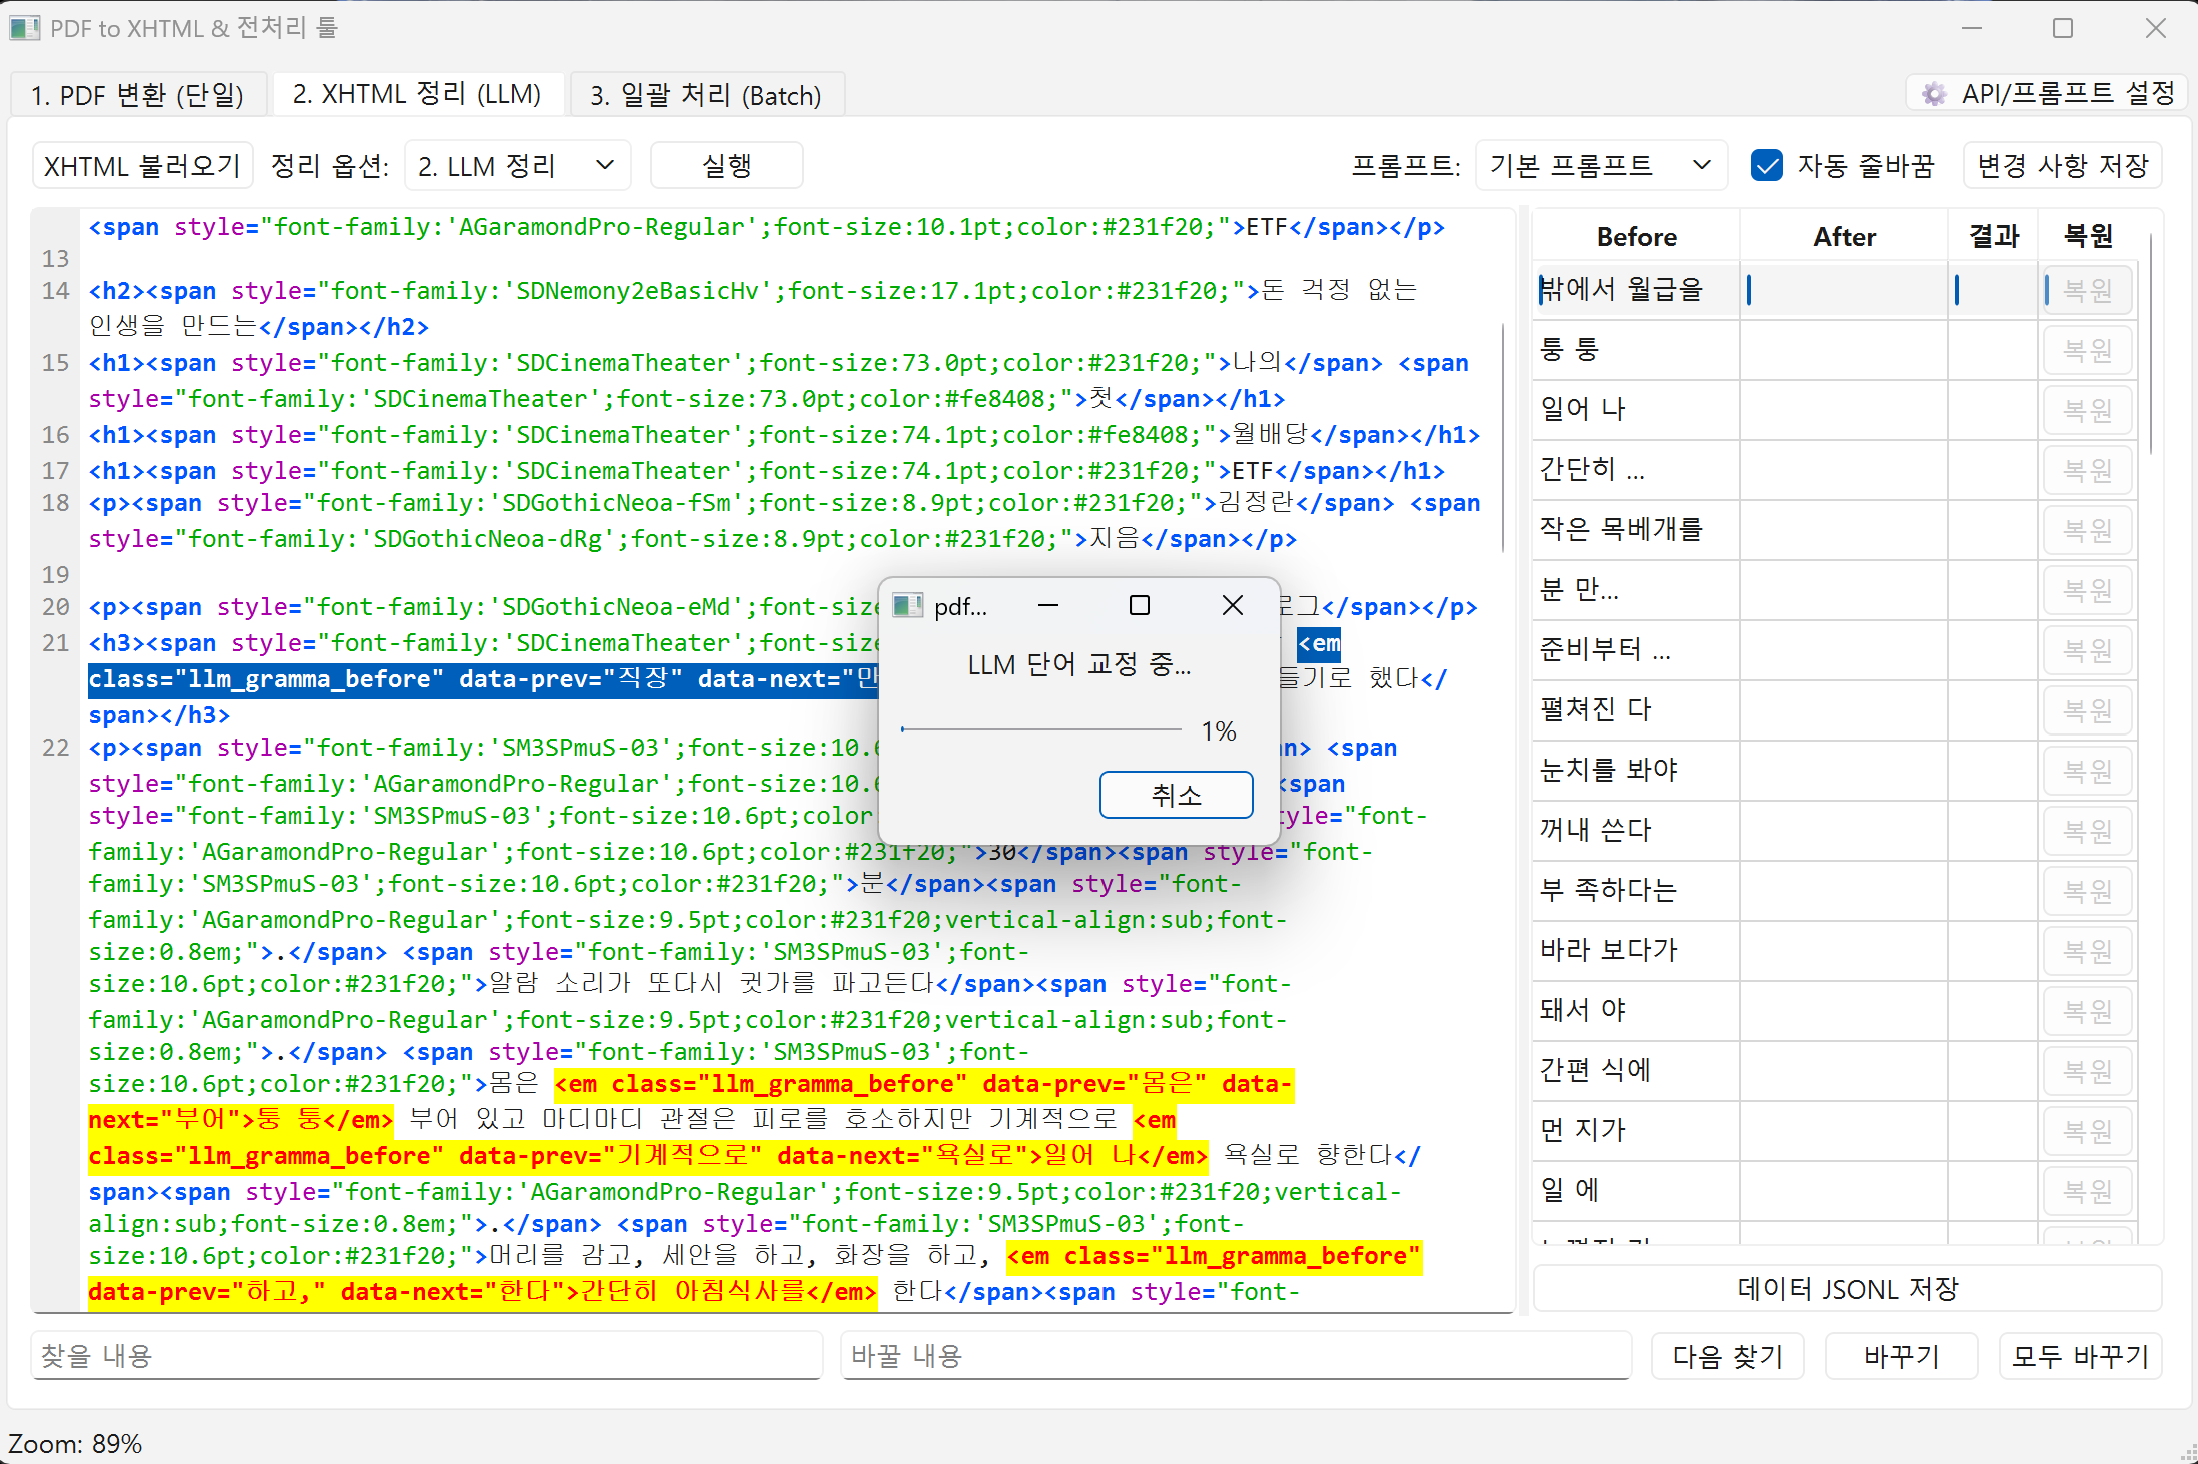
Task: Click 복원 button in 일 에 row
Action: (x=2087, y=1190)
